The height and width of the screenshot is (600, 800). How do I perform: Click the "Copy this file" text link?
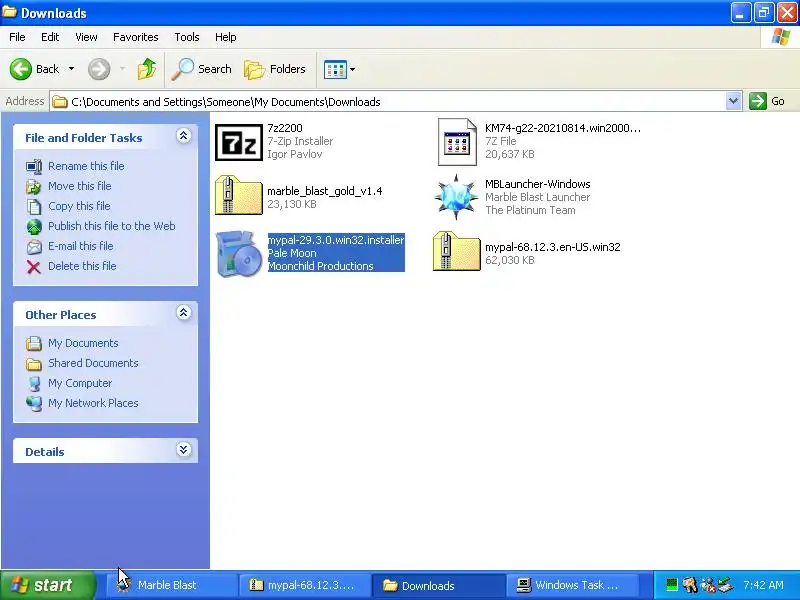coord(79,206)
